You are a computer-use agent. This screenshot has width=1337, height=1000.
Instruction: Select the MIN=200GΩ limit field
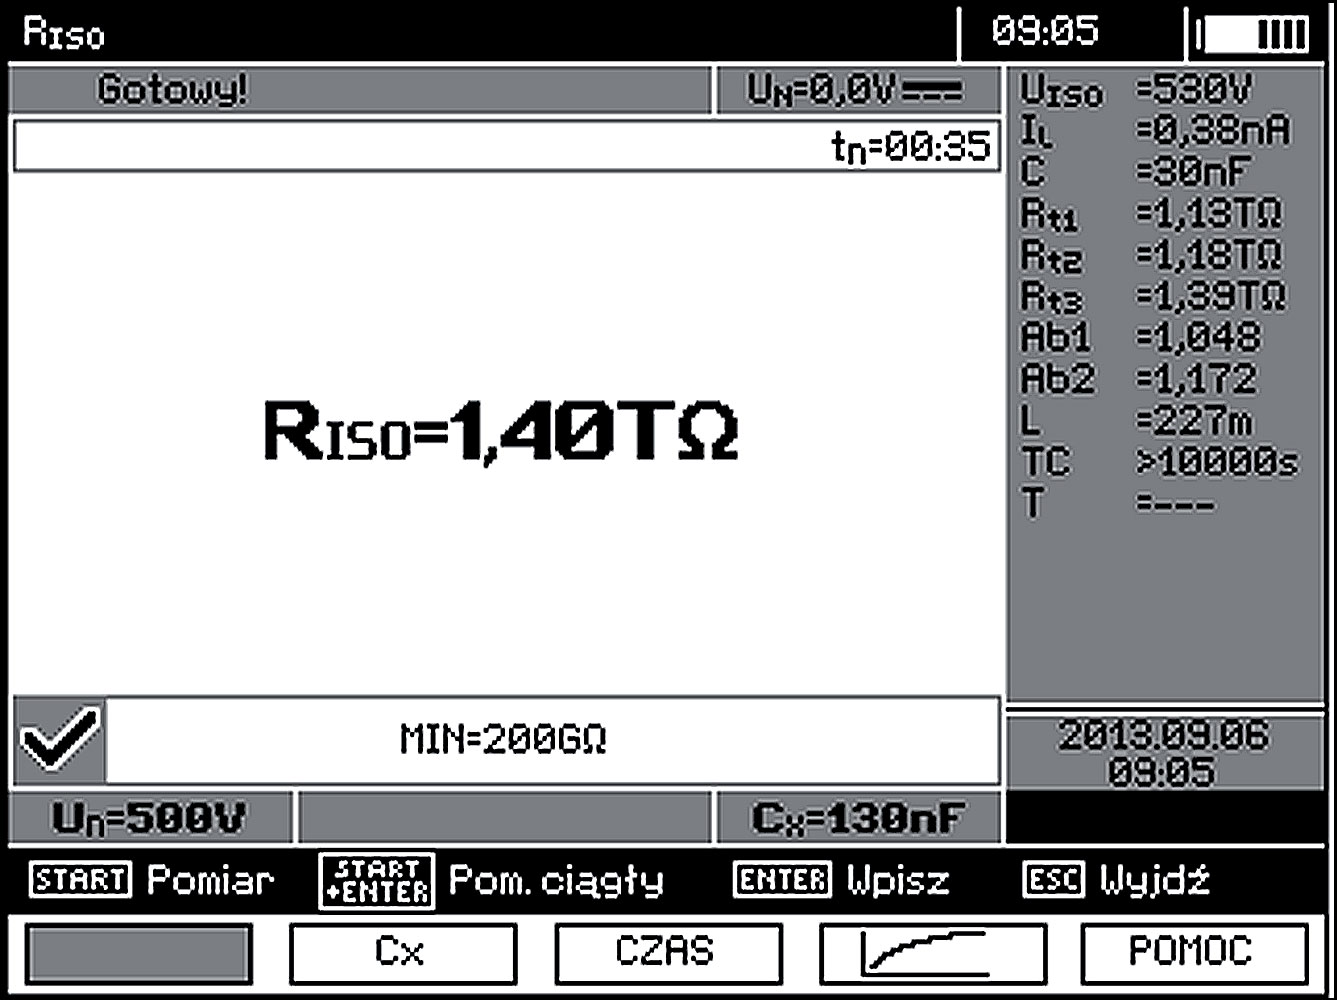tap(553, 740)
